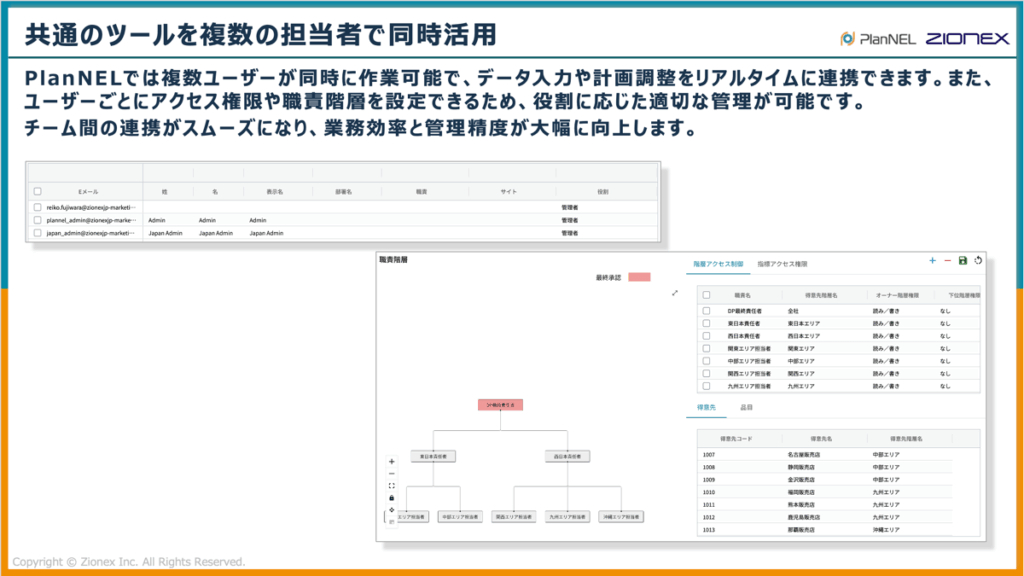Click the japan_admin email cell
This screenshot has width=1024, height=576.
coord(91,232)
